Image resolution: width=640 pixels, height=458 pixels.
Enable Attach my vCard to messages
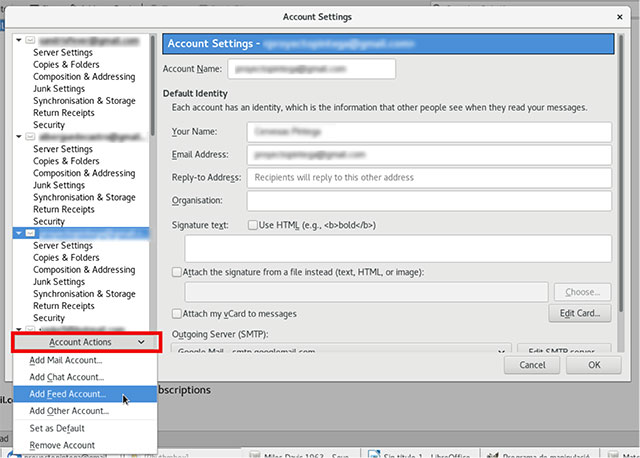click(176, 313)
